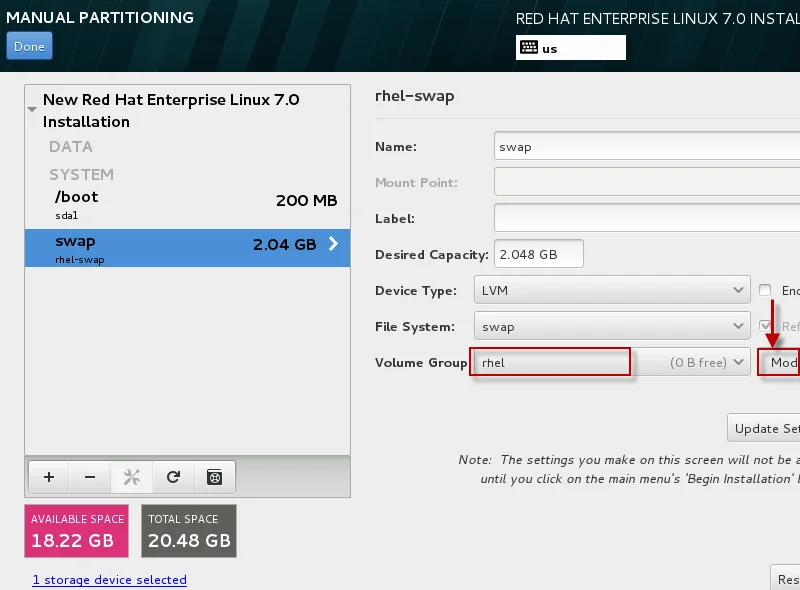Viewport: 800px width, 590px height.
Task: Click the reload storage configuration icon
Action: pyautogui.click(x=173, y=478)
